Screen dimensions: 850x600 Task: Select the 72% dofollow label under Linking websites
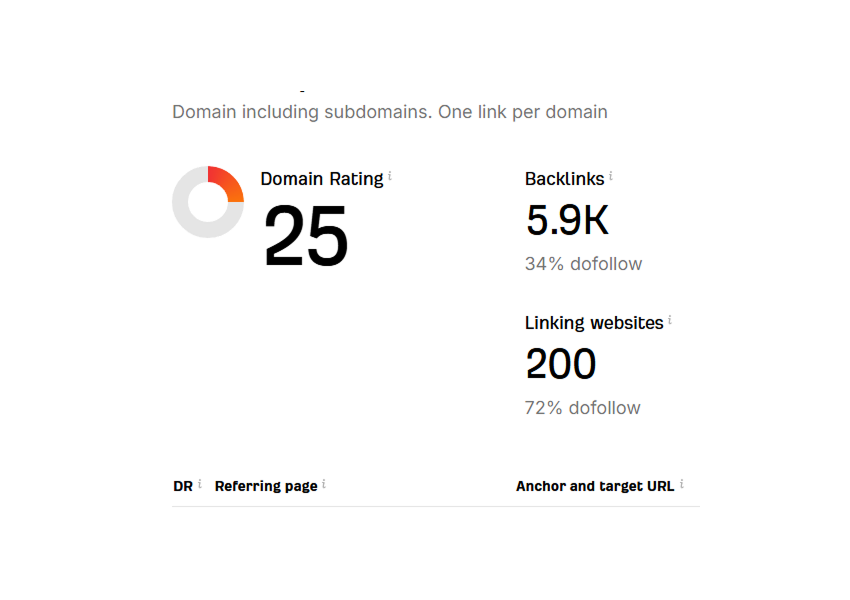point(584,407)
